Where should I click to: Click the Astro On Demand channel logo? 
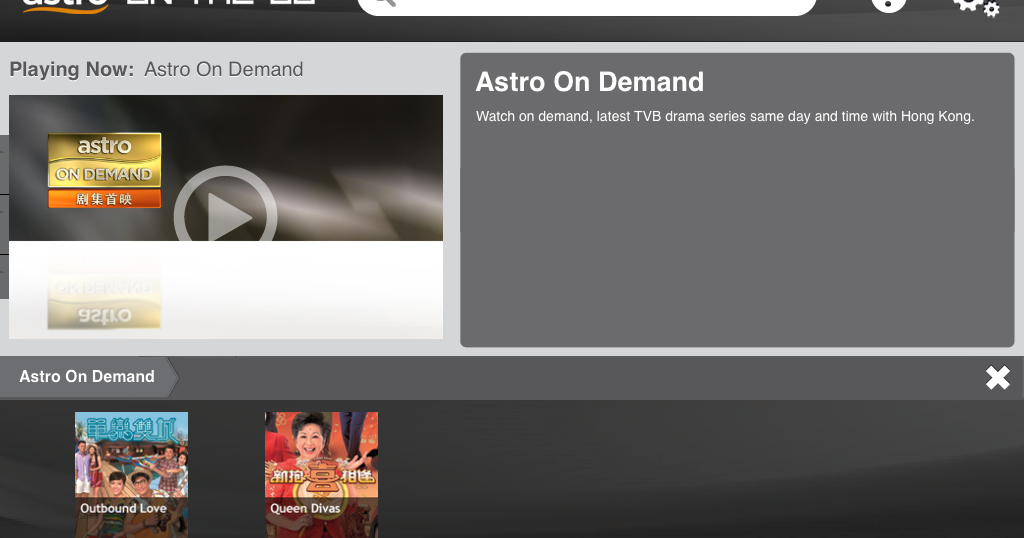(x=104, y=170)
